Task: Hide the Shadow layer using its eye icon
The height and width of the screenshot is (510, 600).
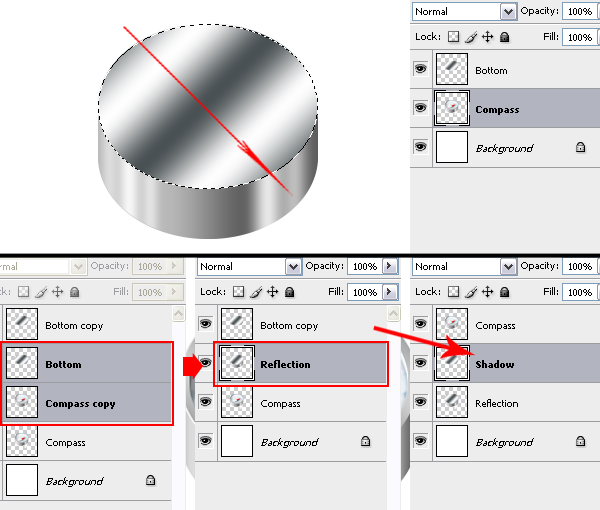Action: tap(420, 364)
